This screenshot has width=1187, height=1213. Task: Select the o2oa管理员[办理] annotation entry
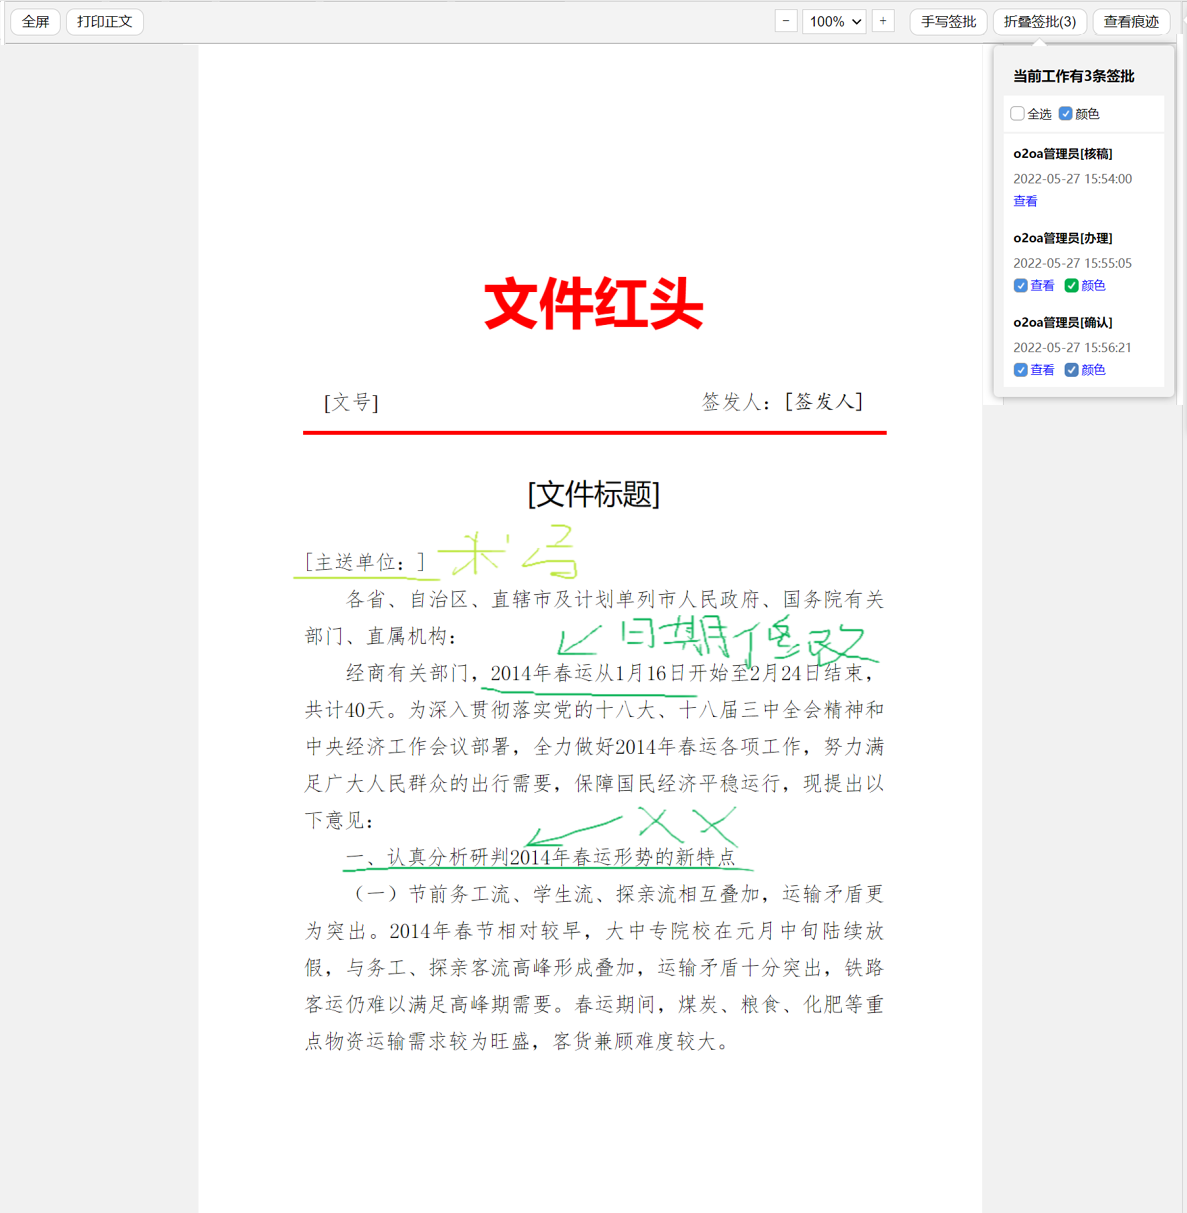point(1062,238)
